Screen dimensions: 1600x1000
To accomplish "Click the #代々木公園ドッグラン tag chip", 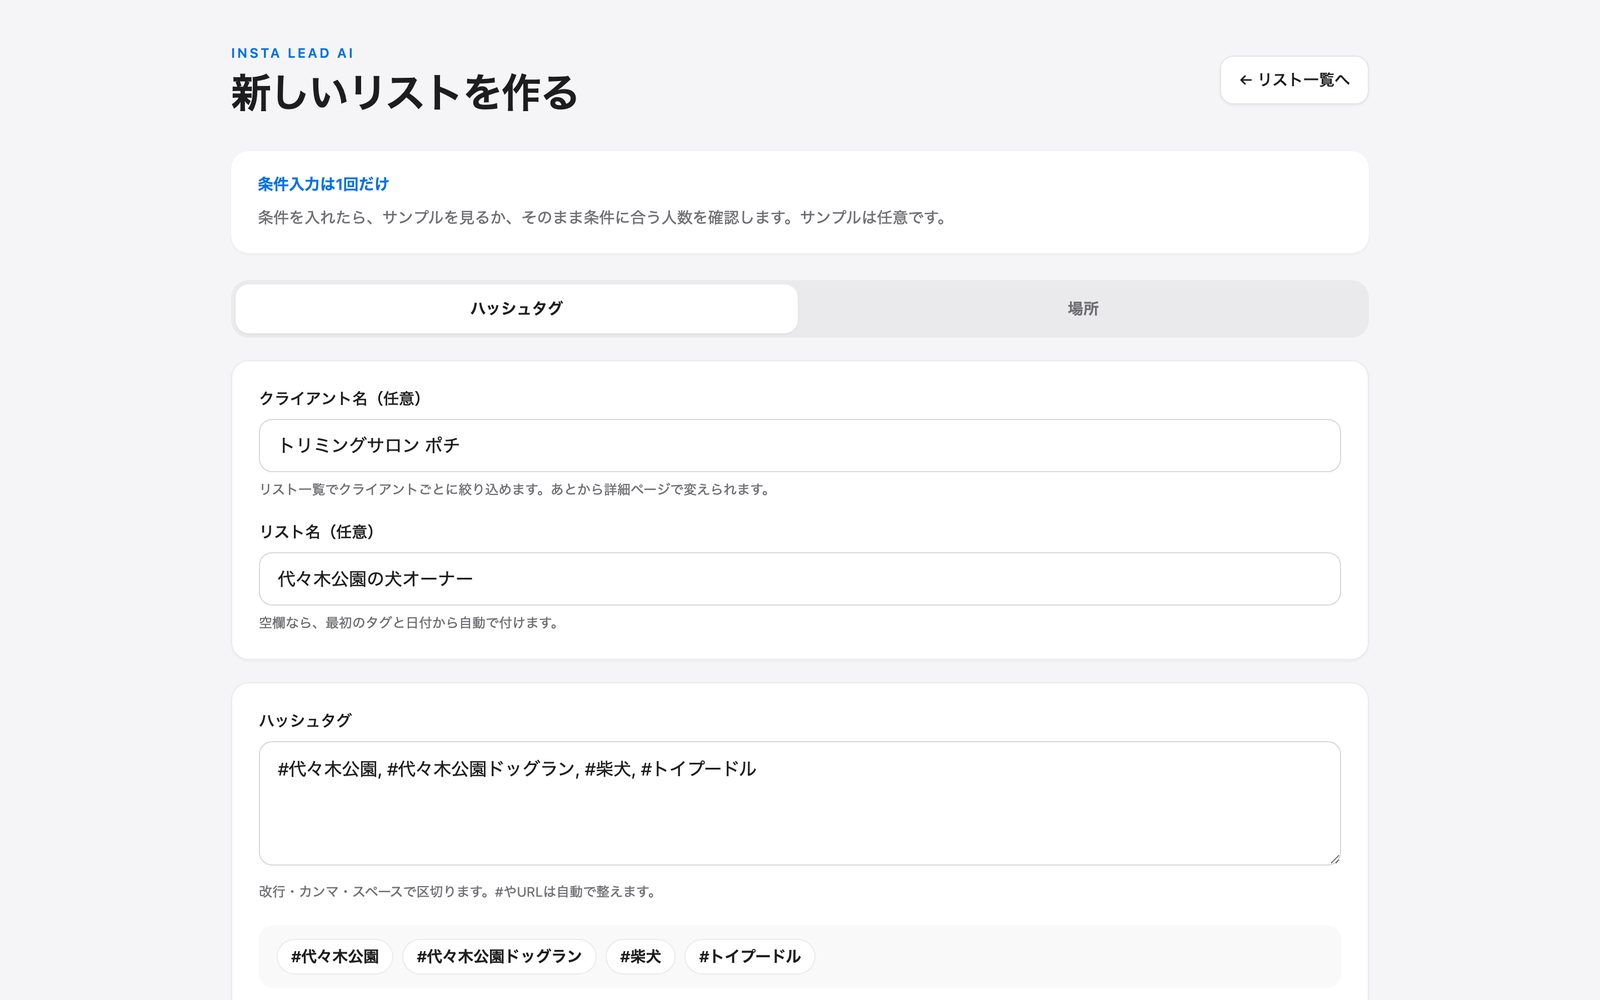I will (499, 957).
